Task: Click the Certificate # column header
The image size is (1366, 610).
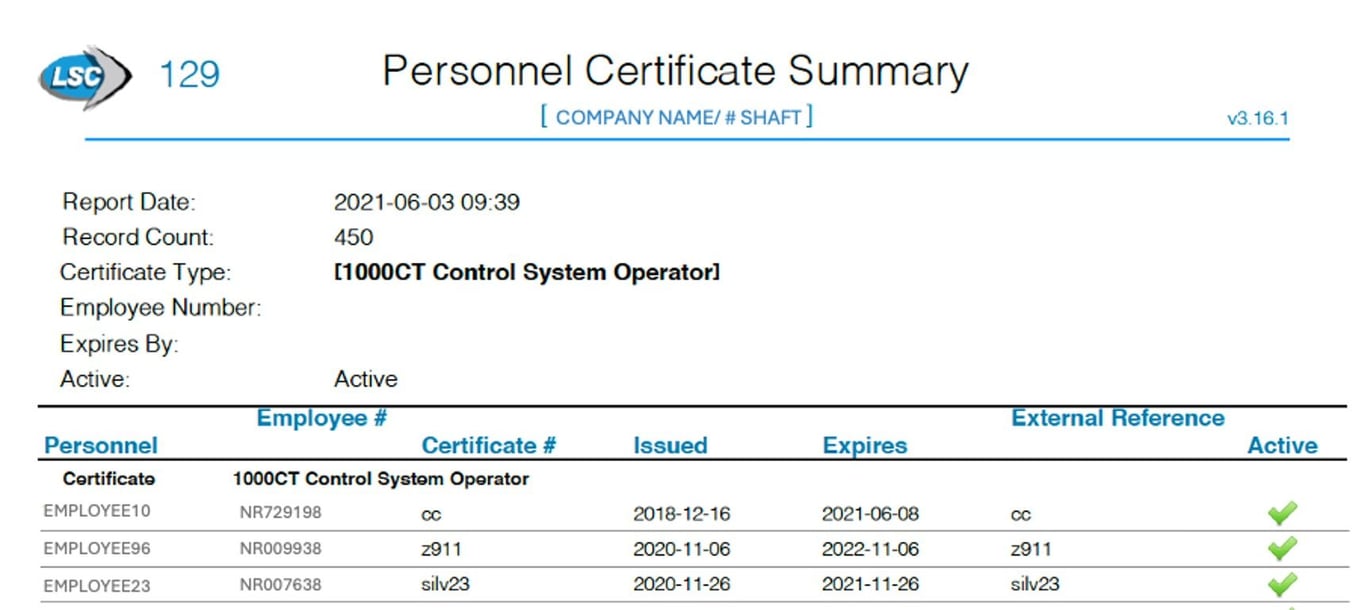Action: click(x=488, y=446)
